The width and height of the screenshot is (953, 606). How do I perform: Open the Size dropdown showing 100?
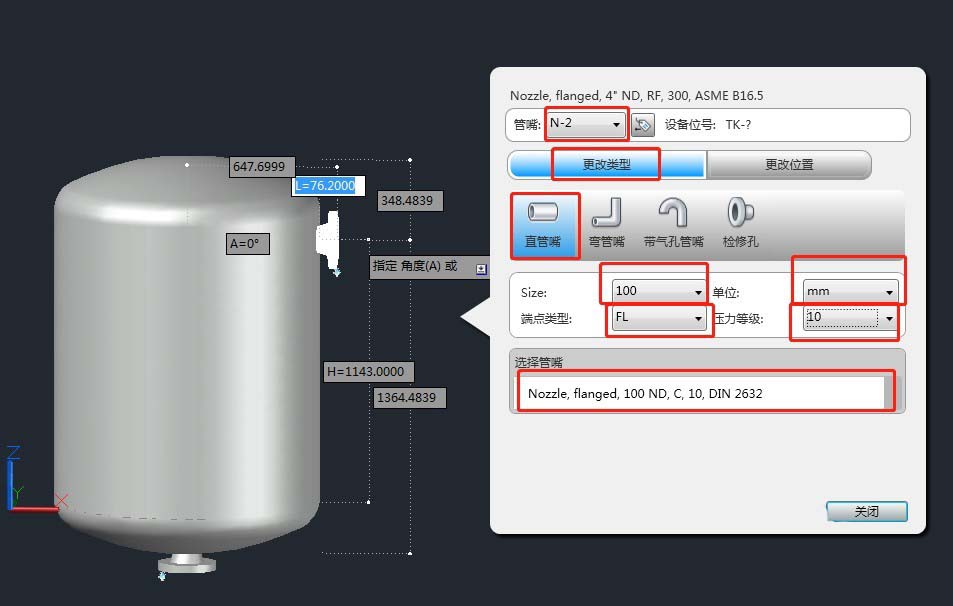pyautogui.click(x=659, y=291)
